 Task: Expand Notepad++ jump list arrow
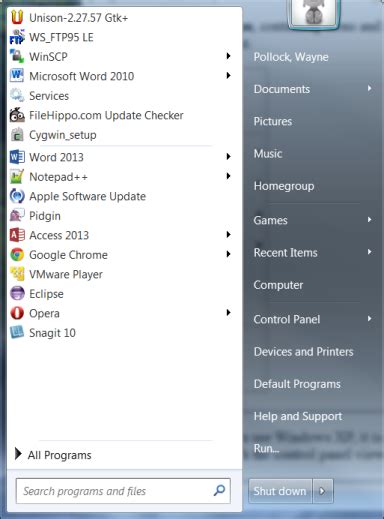tap(228, 176)
